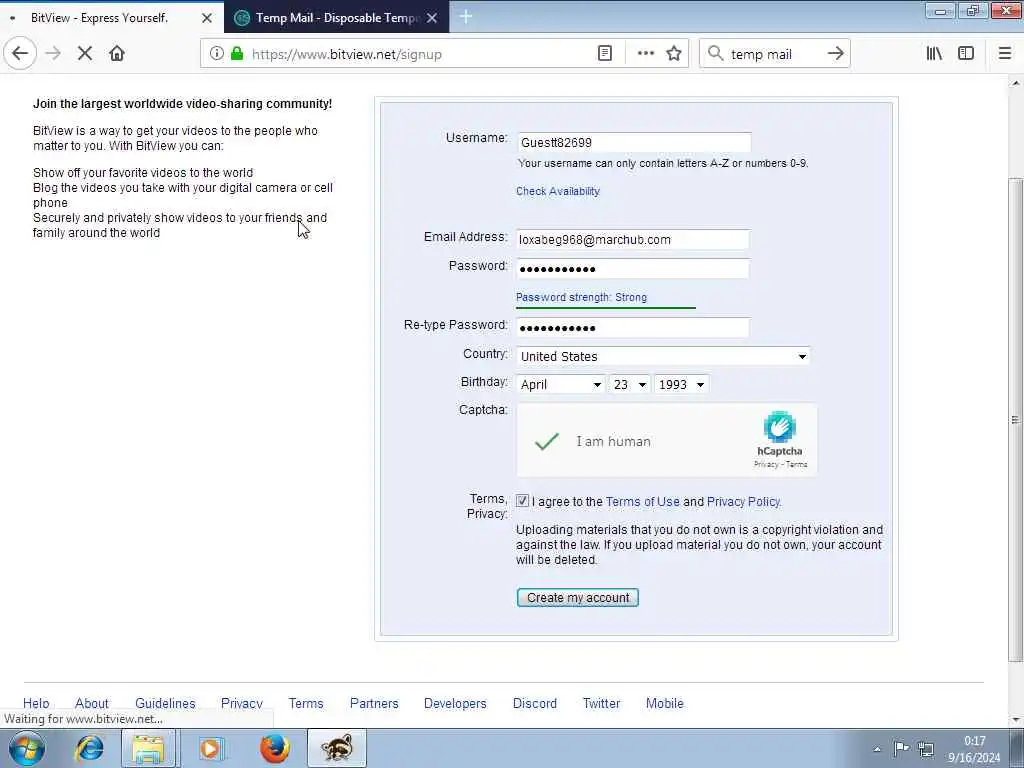Open the Firefox hamburger menu
The width and height of the screenshot is (1024, 768).
point(1004,54)
